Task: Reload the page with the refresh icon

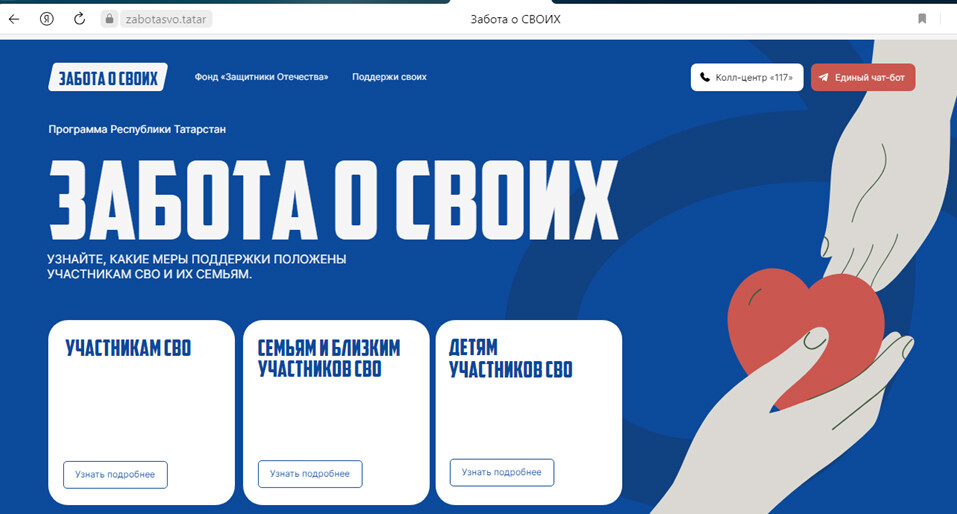Action: click(79, 19)
